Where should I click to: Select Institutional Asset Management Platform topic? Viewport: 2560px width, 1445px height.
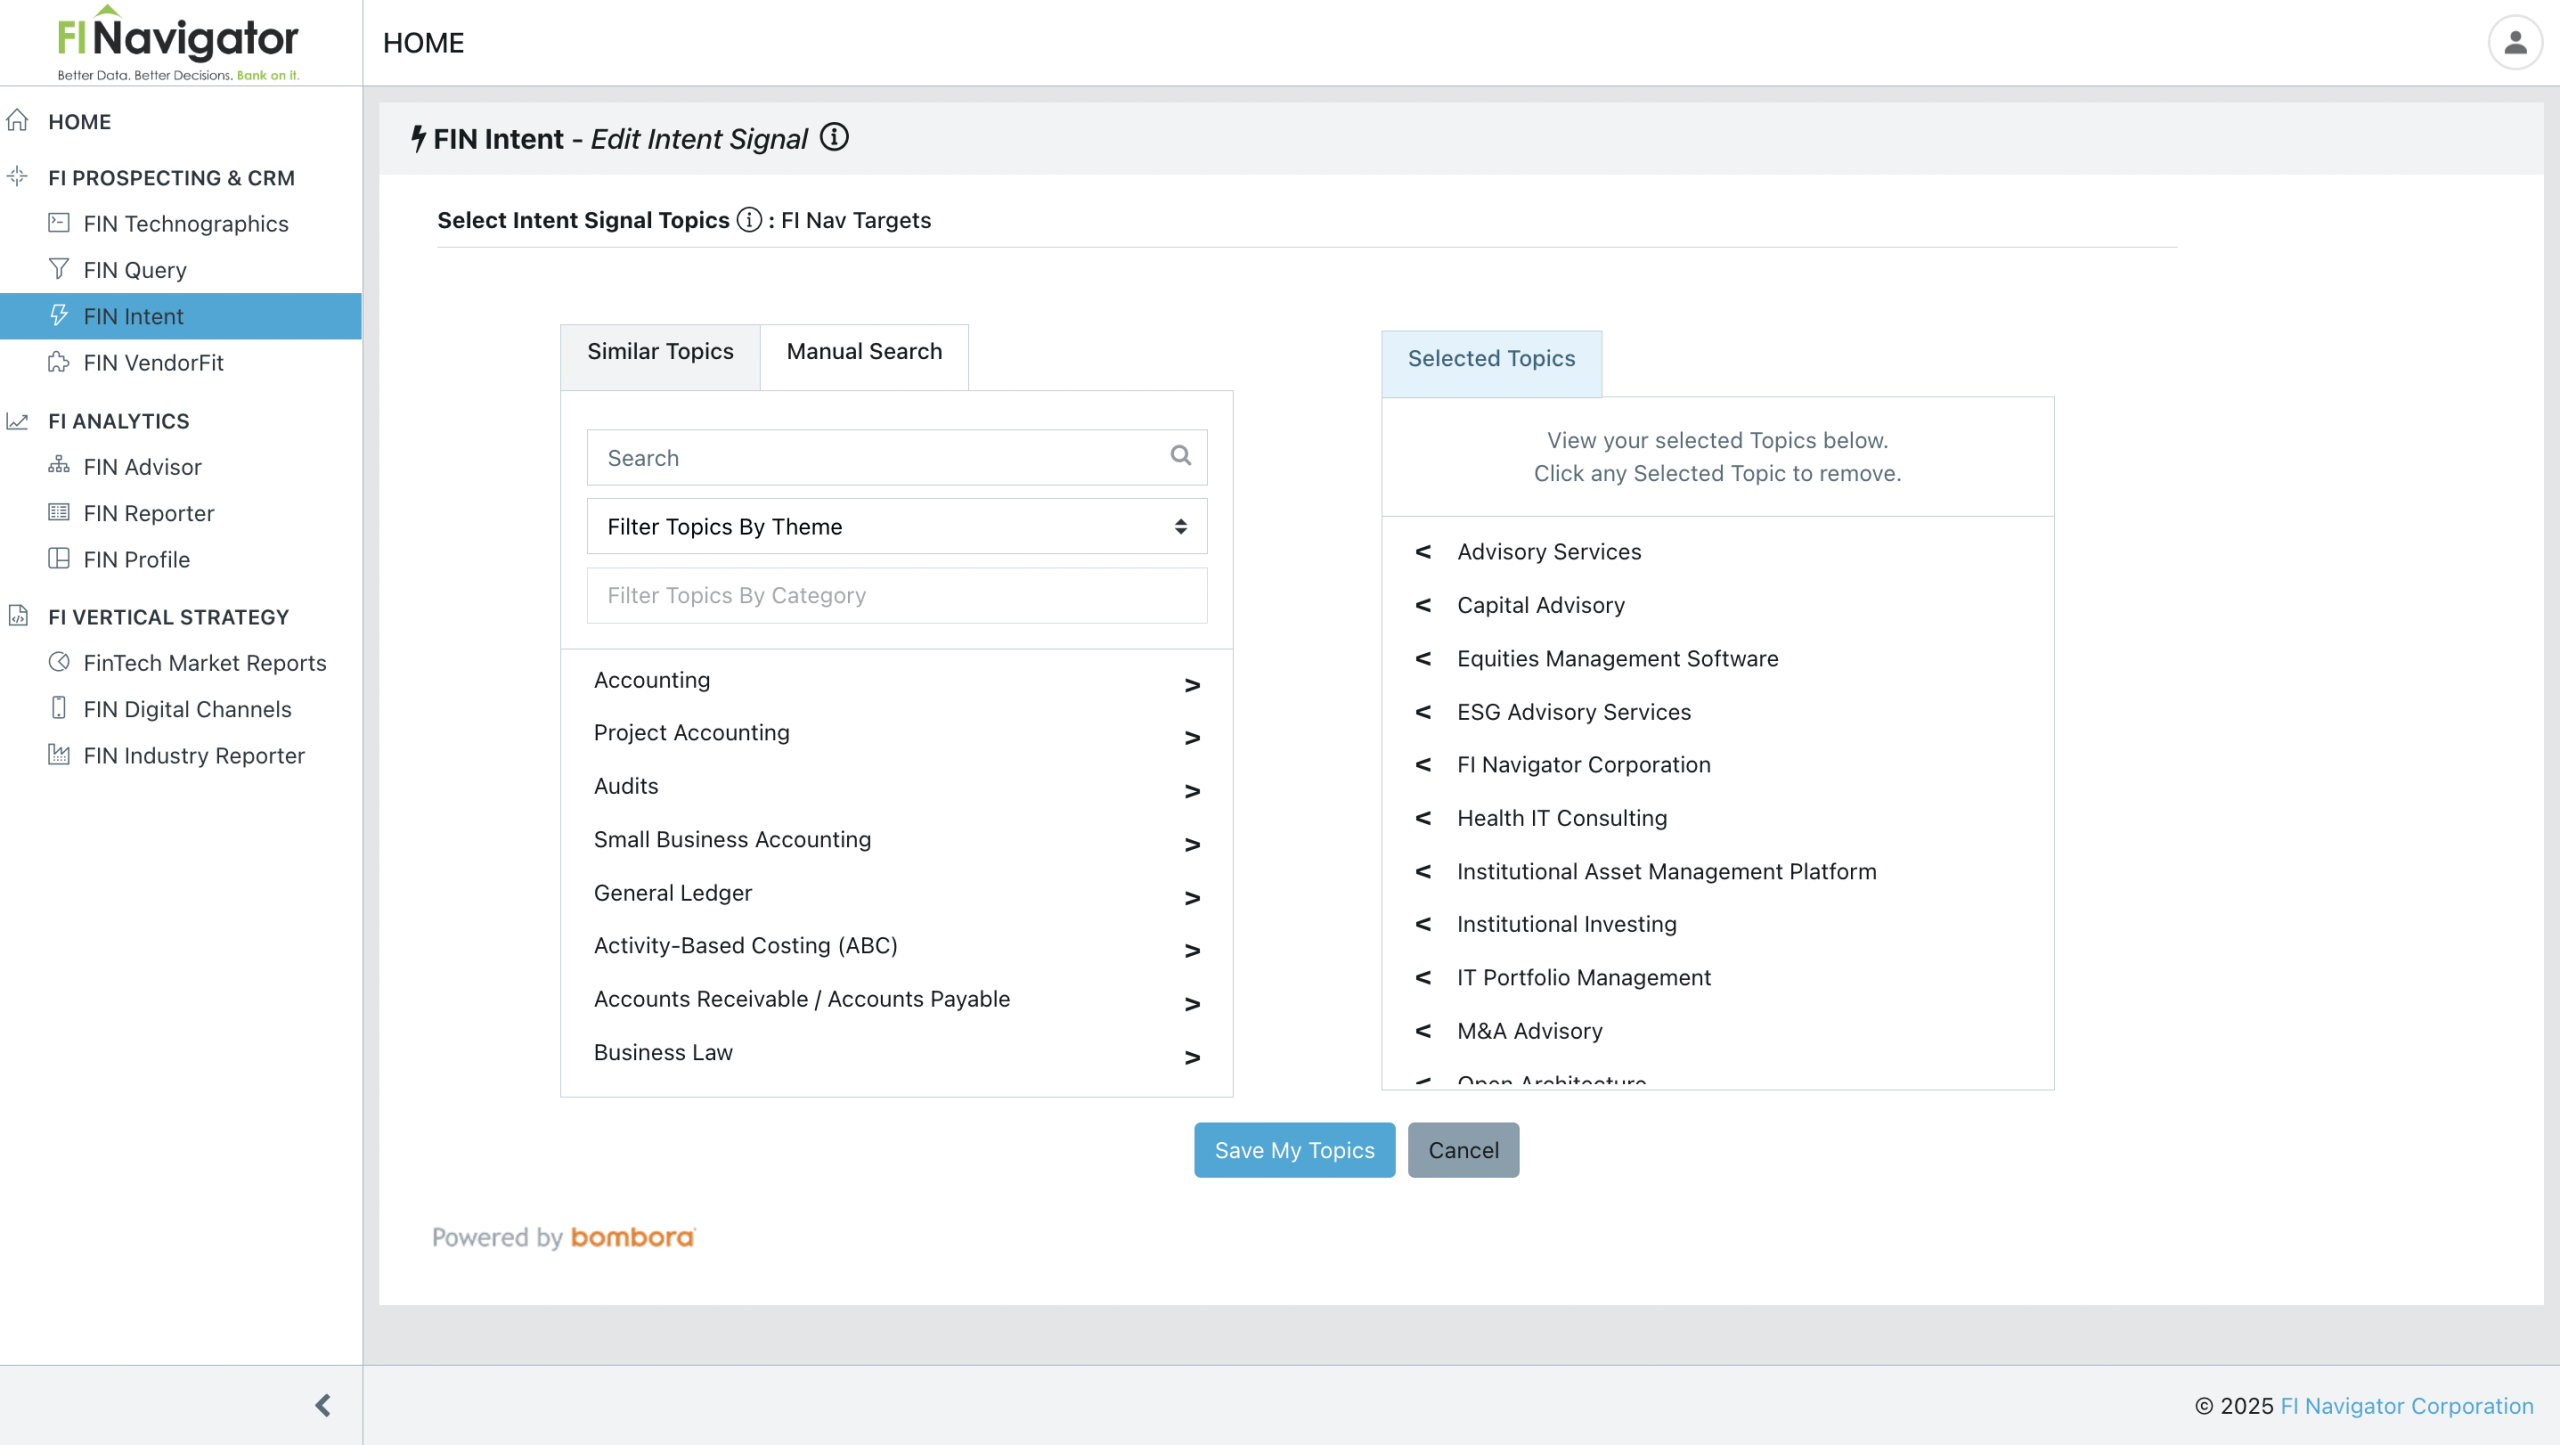point(1666,871)
